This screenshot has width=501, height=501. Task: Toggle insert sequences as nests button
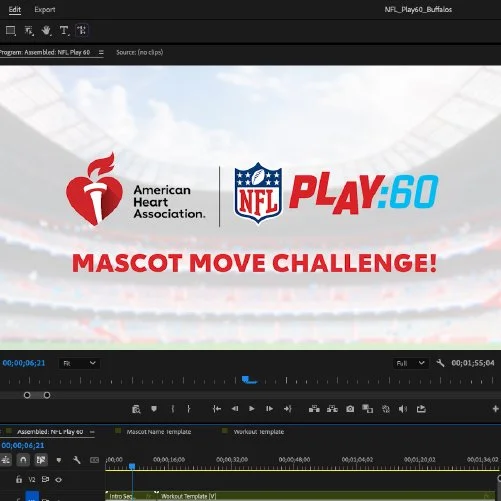click(x=6, y=460)
